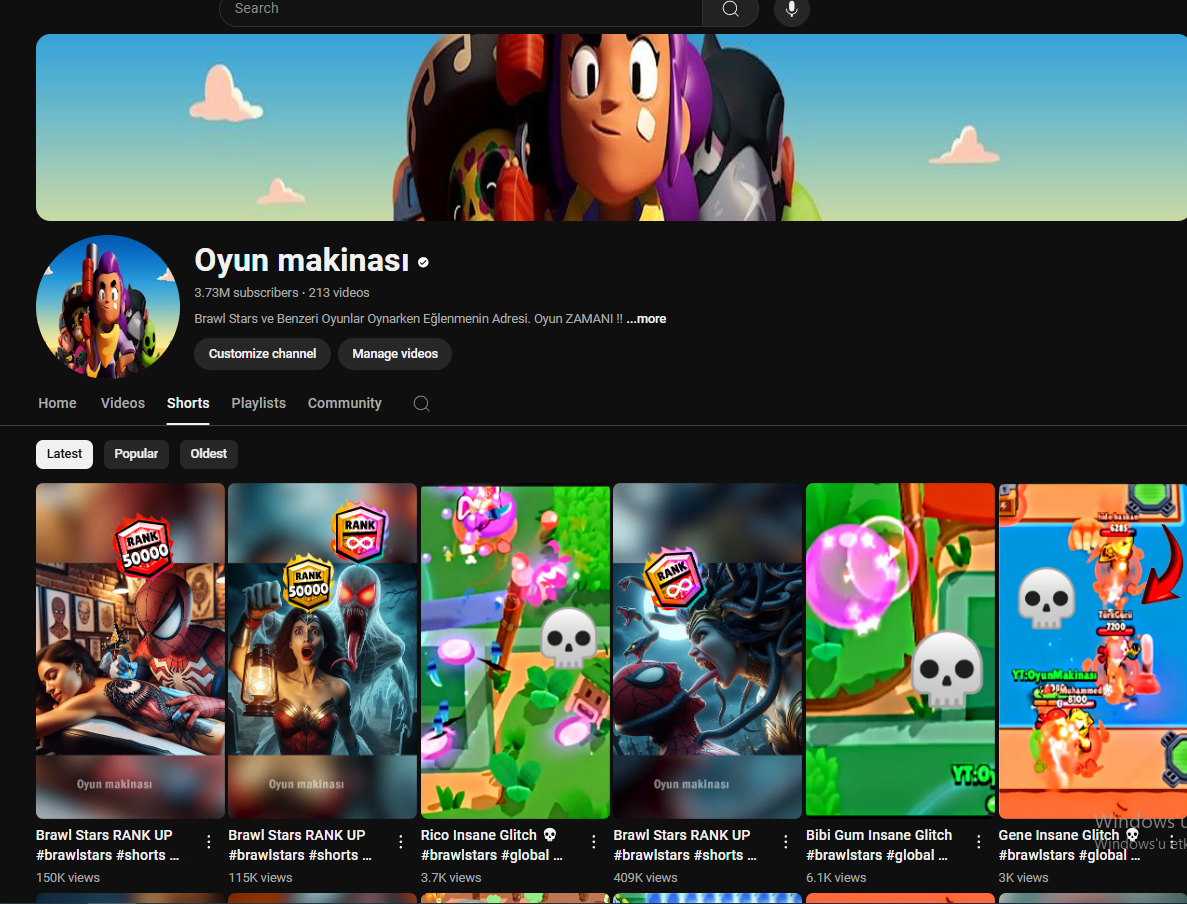Screen dimensions: 1187x904
Task: Open the Brawl Stars RANK UP title with 409K views
Action: click(685, 845)
